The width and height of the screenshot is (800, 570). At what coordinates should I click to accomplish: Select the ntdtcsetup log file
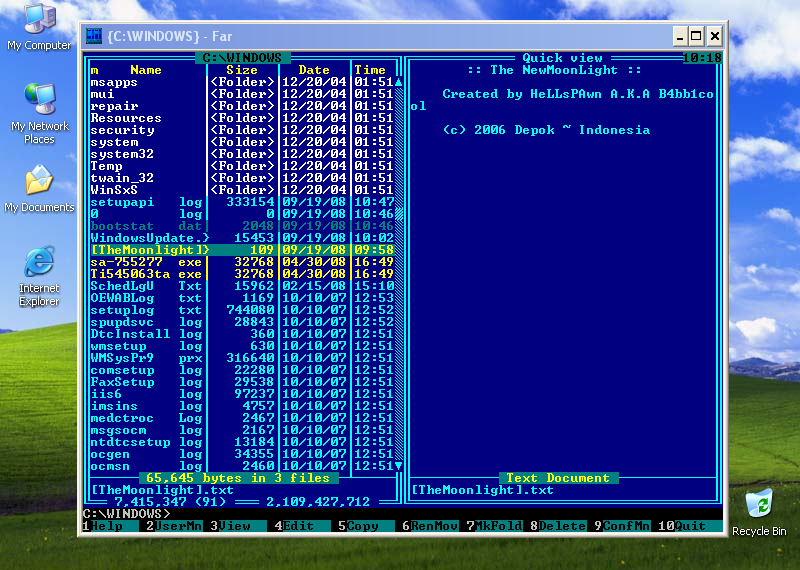[242, 442]
